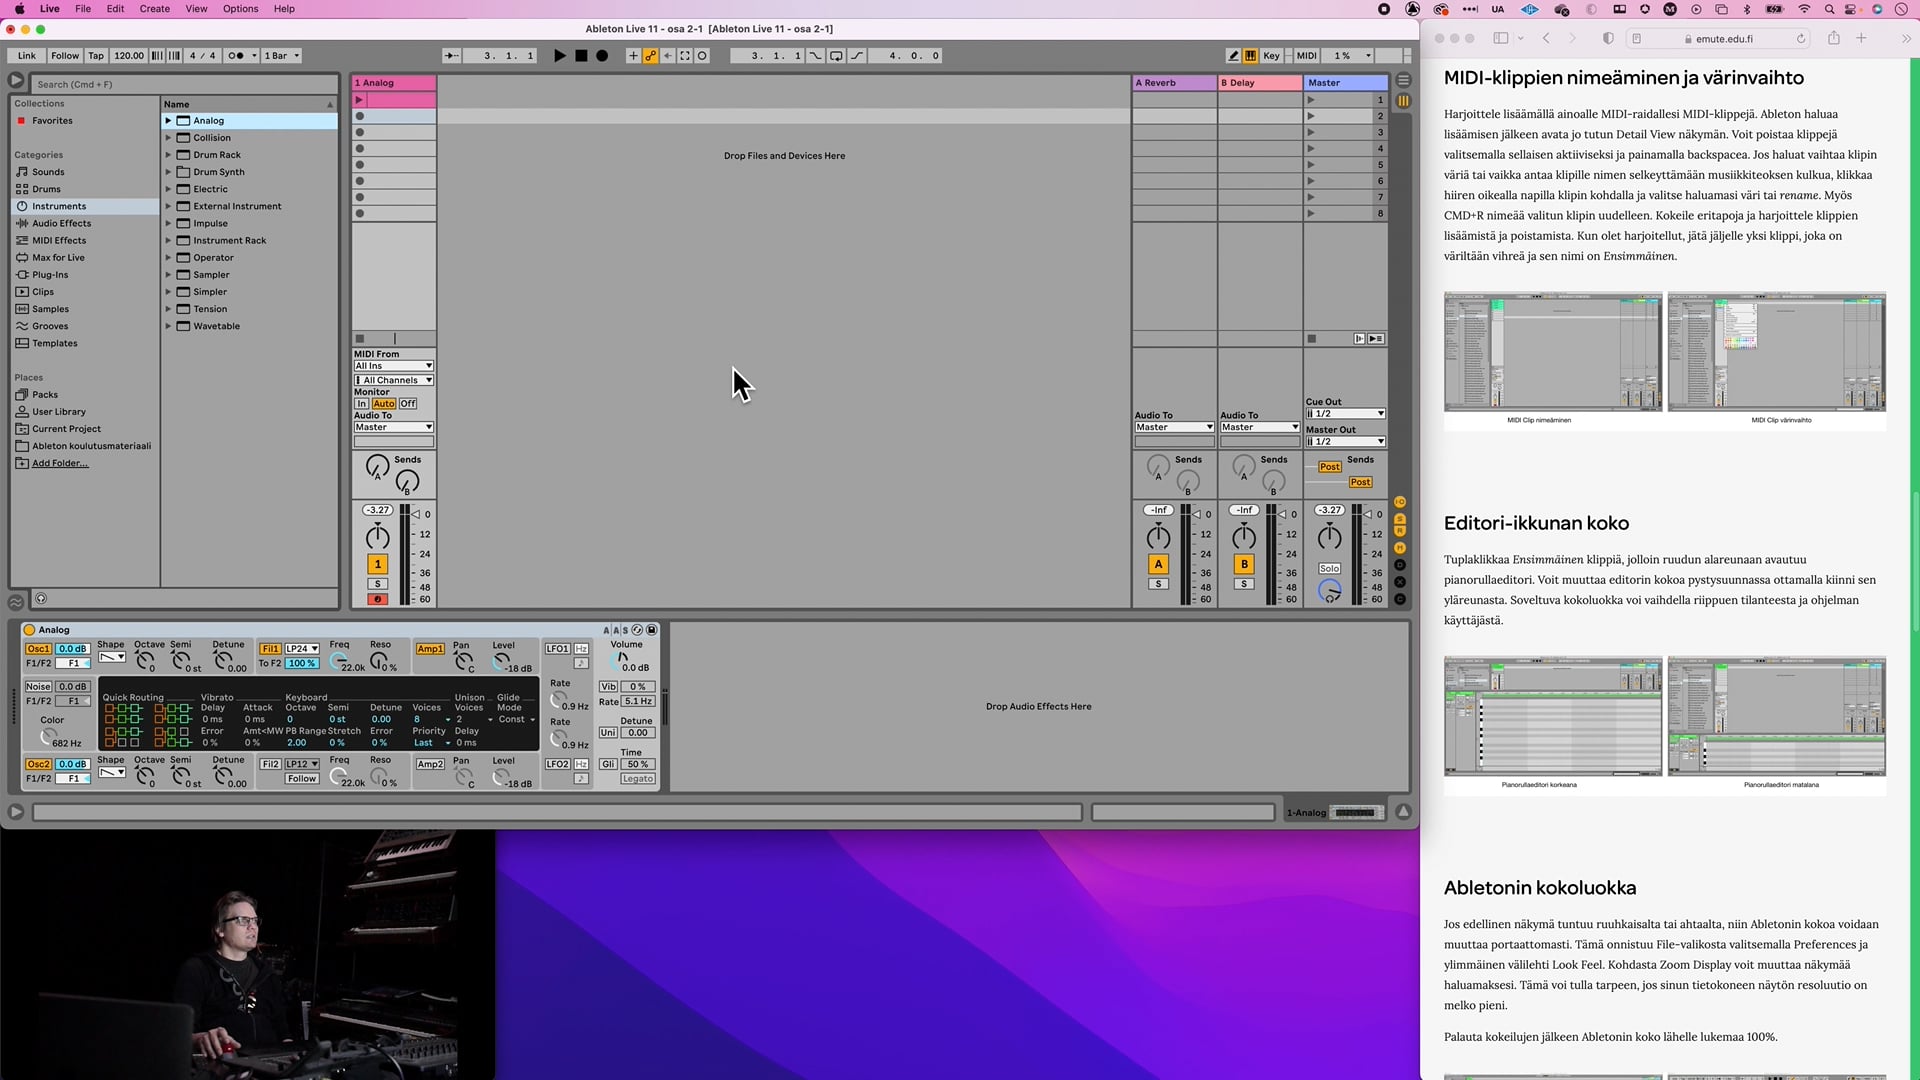Select the Audio Effects browser category
Image resolution: width=1920 pixels, height=1080 pixels.
click(x=61, y=223)
